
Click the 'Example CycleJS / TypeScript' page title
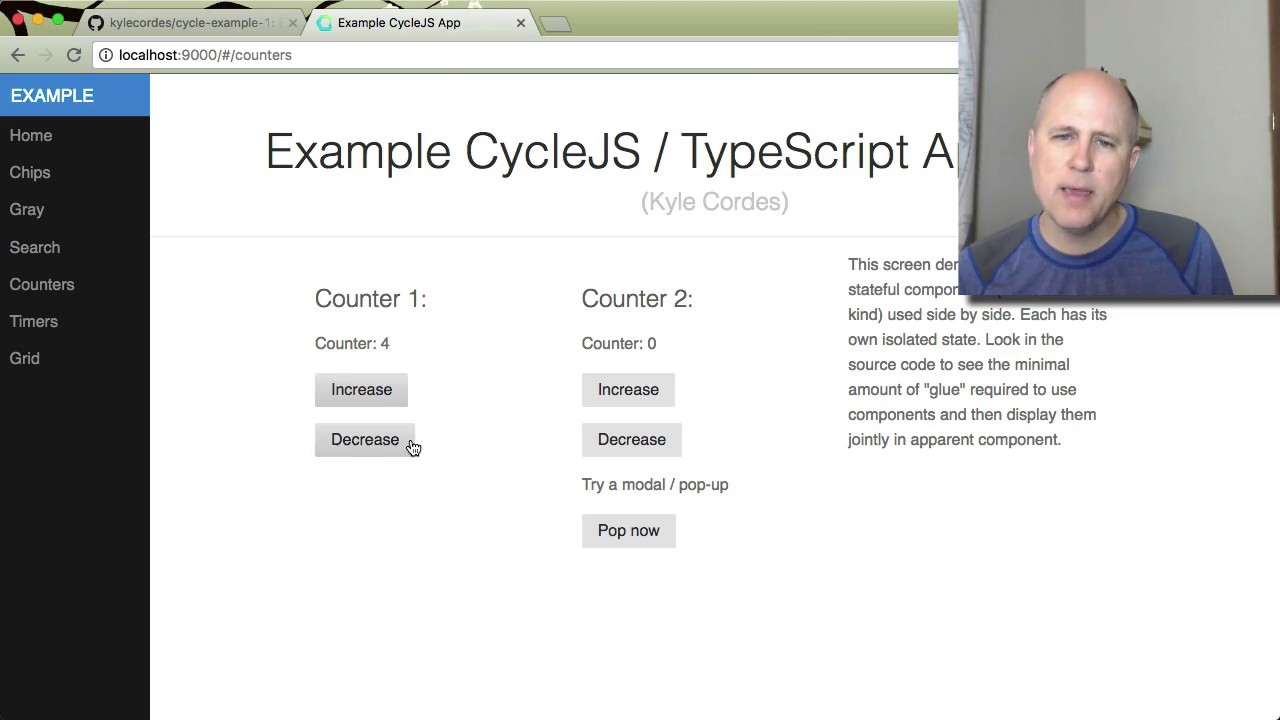tap(611, 152)
